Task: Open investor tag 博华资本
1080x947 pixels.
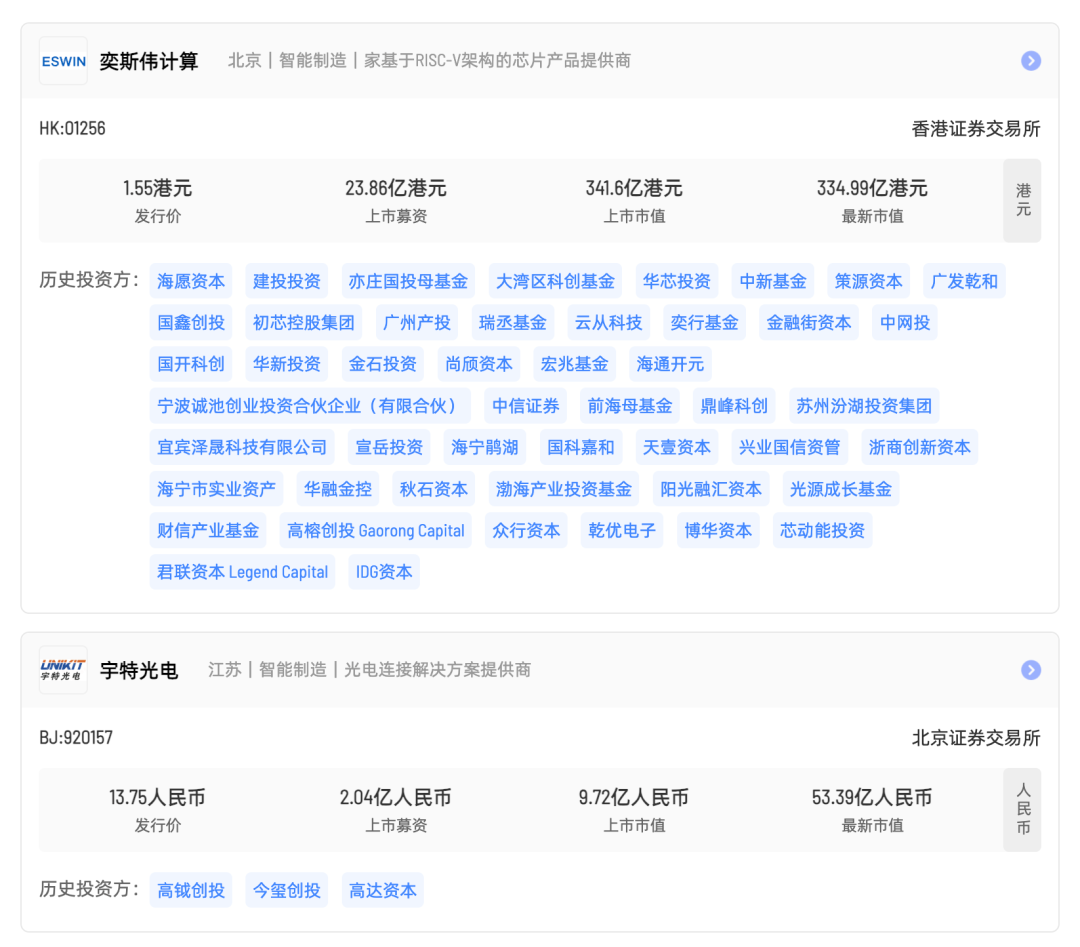Action: (718, 530)
